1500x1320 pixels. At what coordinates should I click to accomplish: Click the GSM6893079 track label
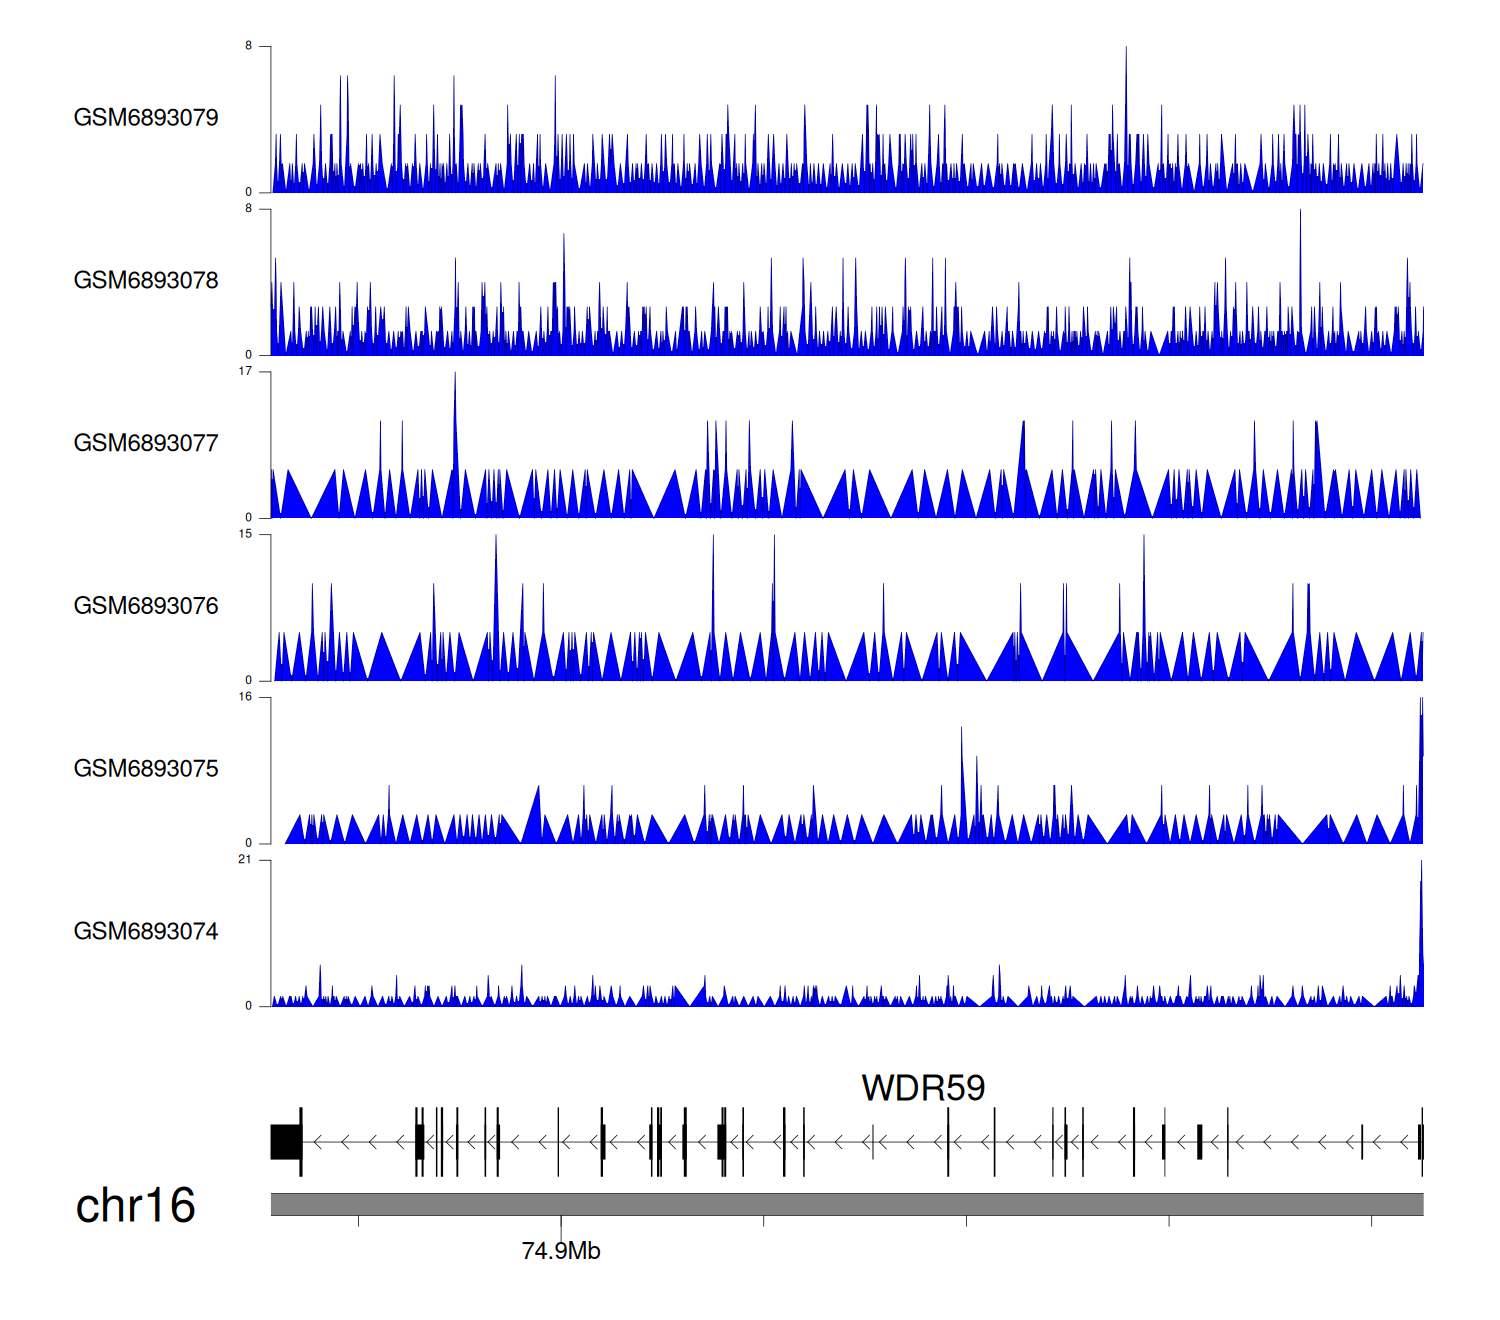click(x=146, y=118)
